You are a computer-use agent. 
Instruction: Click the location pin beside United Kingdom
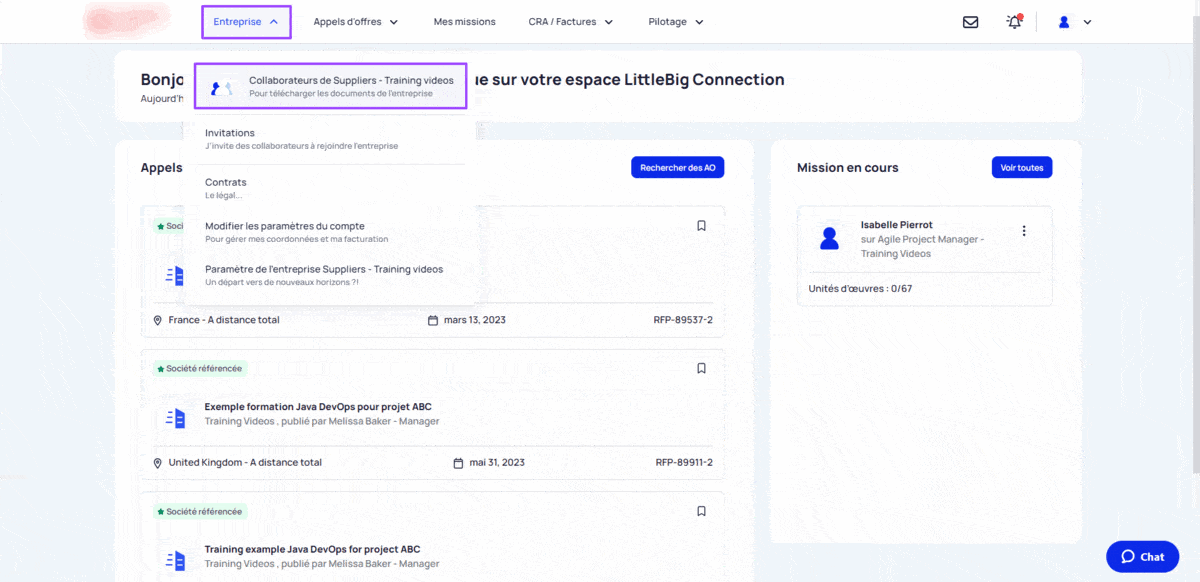pos(157,463)
